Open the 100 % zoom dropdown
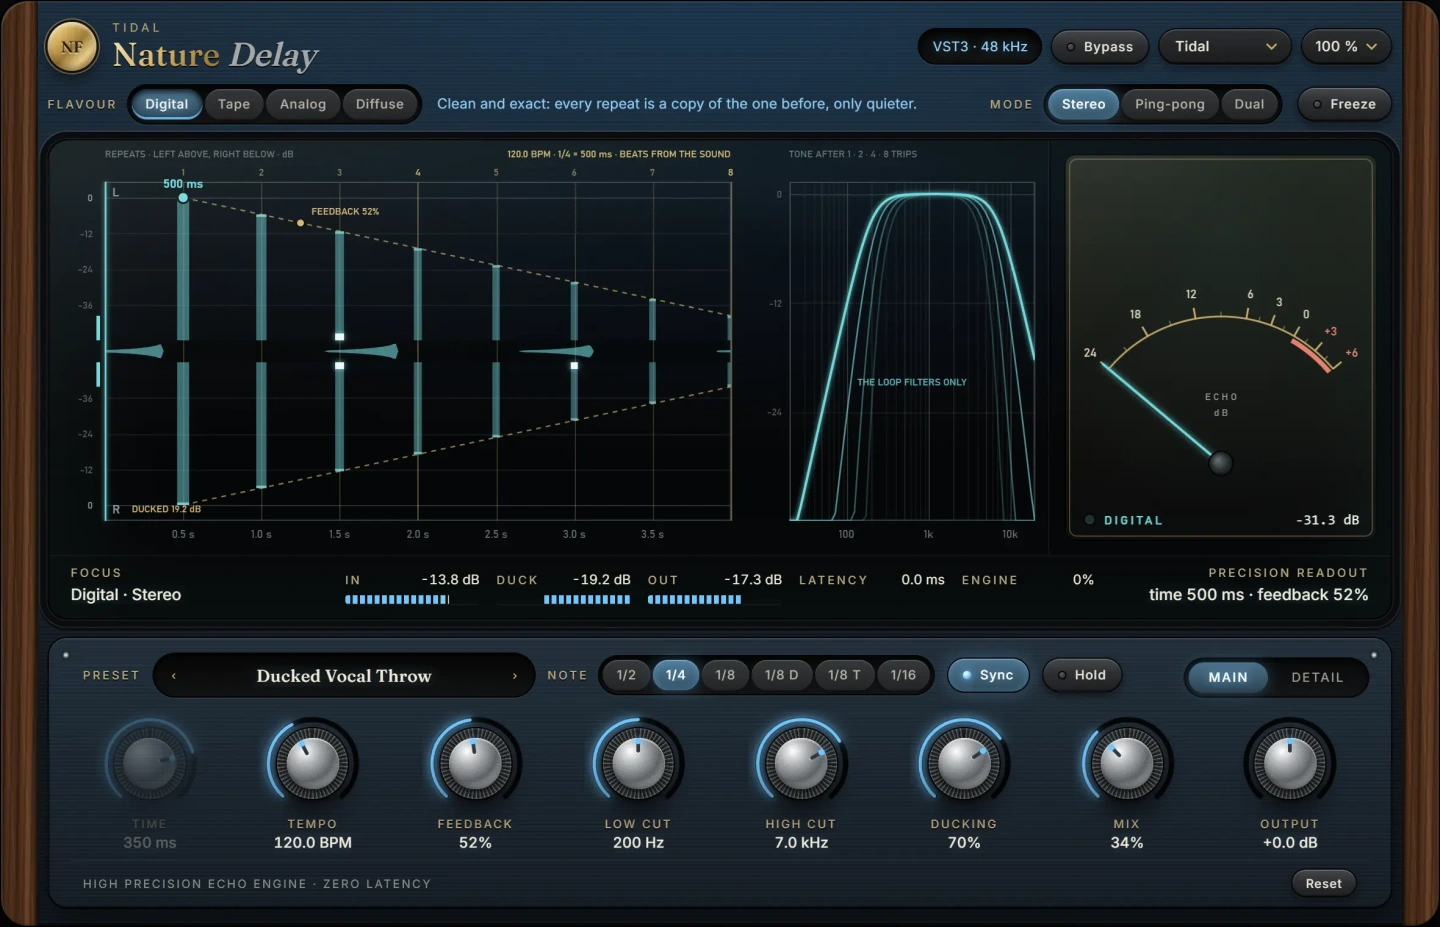1440x927 pixels. point(1346,47)
